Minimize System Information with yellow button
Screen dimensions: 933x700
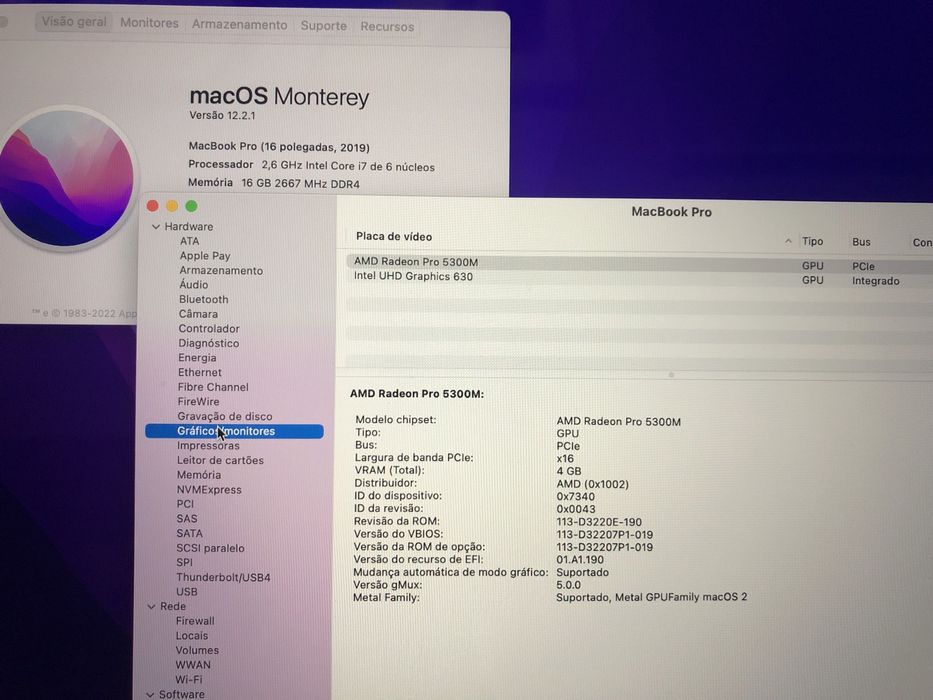tap(172, 206)
